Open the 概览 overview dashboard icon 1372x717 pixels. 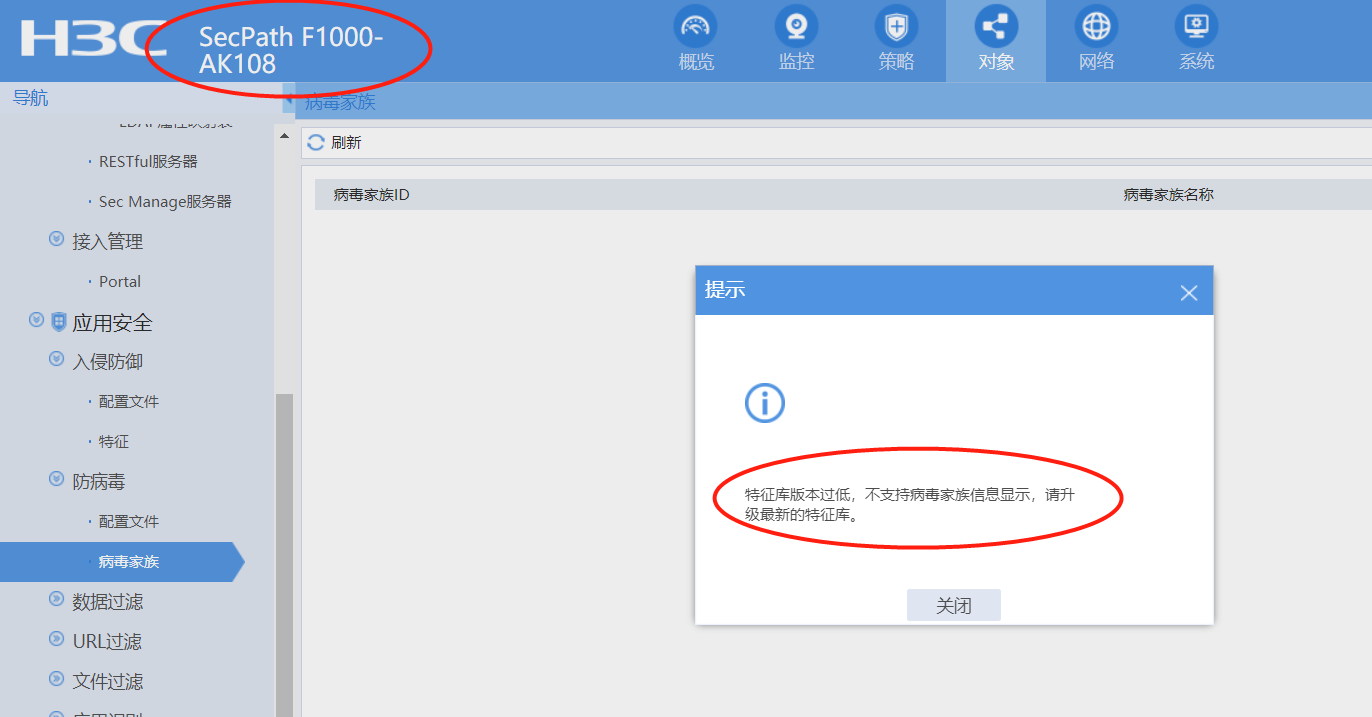[696, 26]
